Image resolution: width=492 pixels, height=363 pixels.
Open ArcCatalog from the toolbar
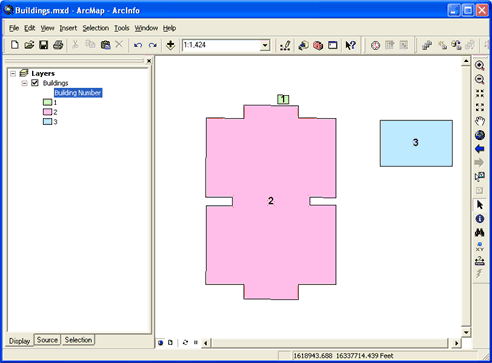[303, 45]
